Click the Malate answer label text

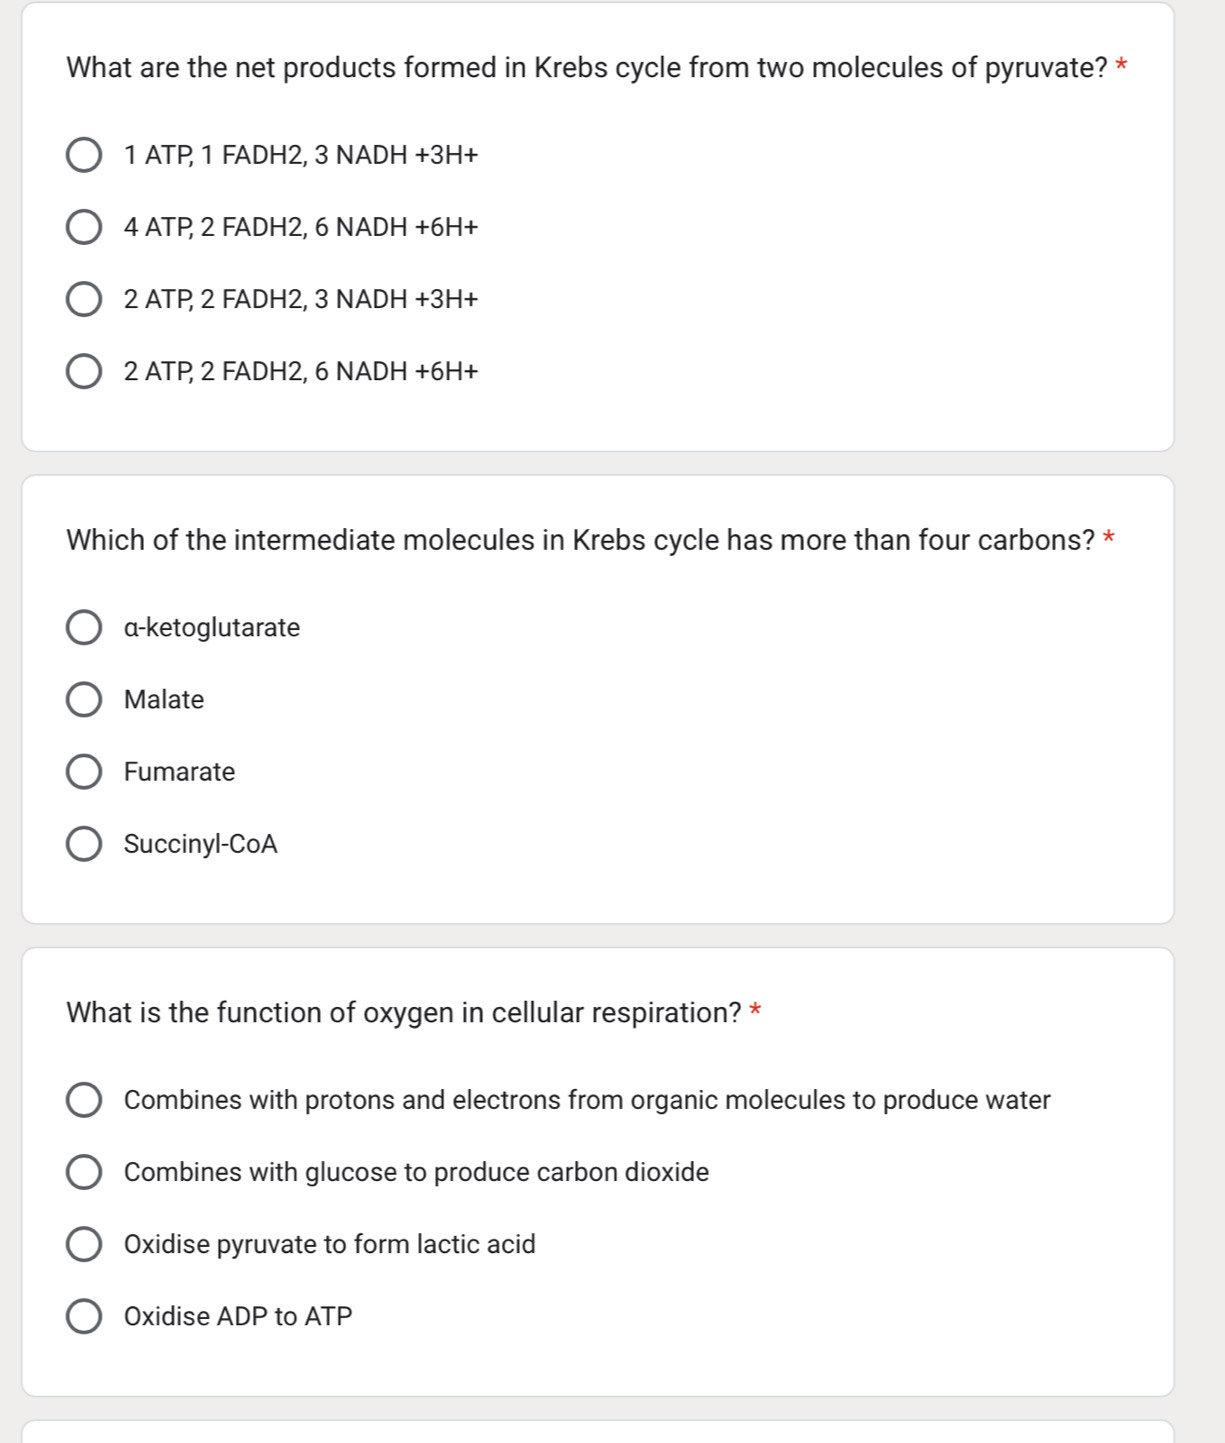164,700
